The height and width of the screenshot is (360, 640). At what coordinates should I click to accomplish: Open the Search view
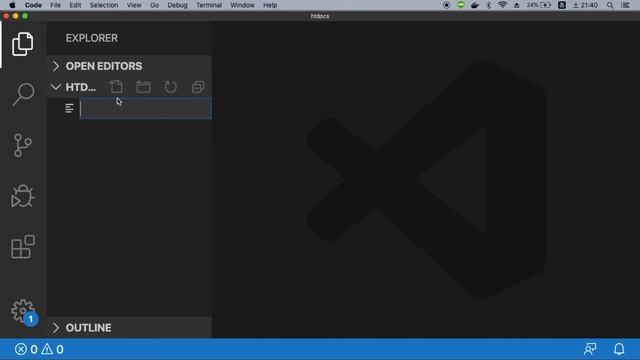(x=22, y=94)
